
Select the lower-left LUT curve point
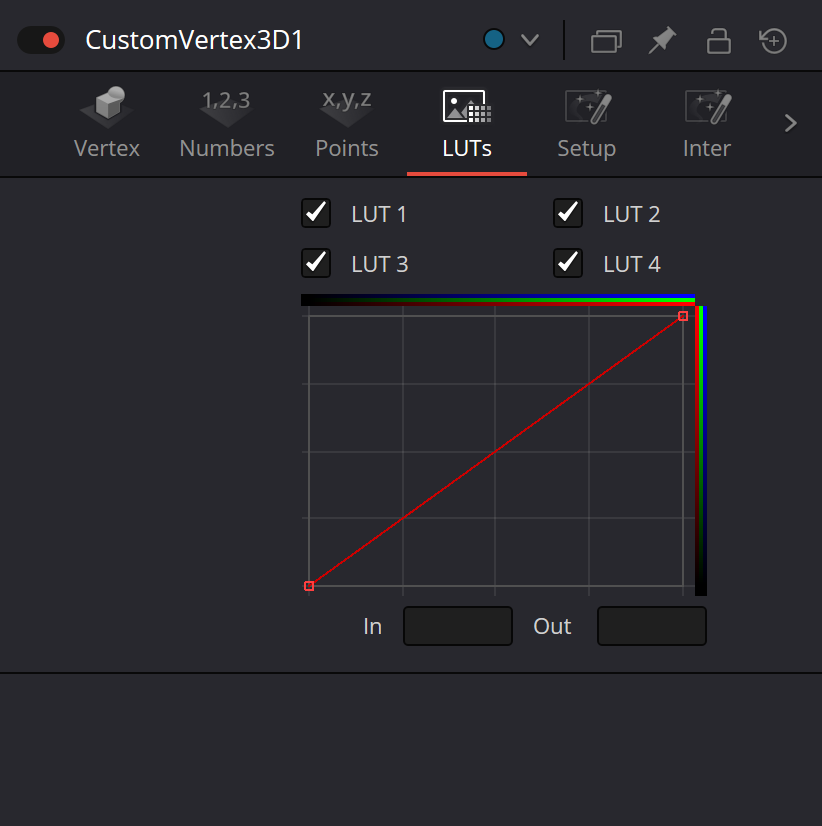(x=309, y=586)
